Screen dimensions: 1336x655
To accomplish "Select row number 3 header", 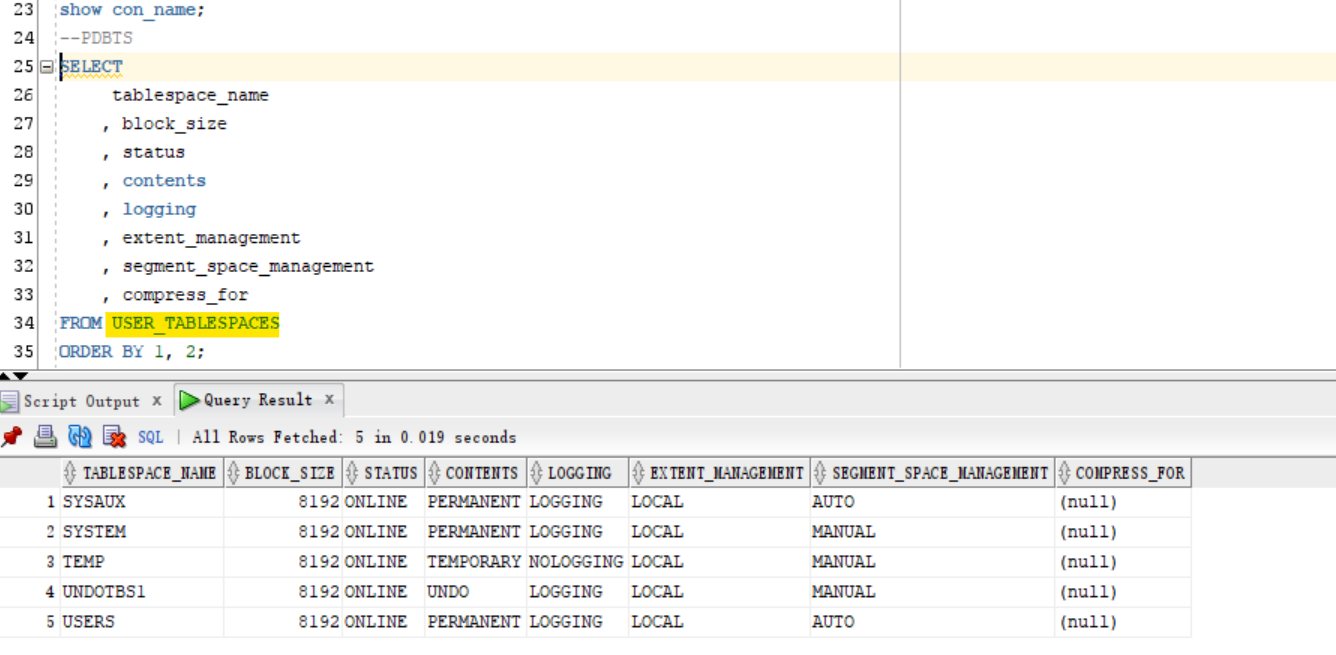I will click(x=30, y=562).
